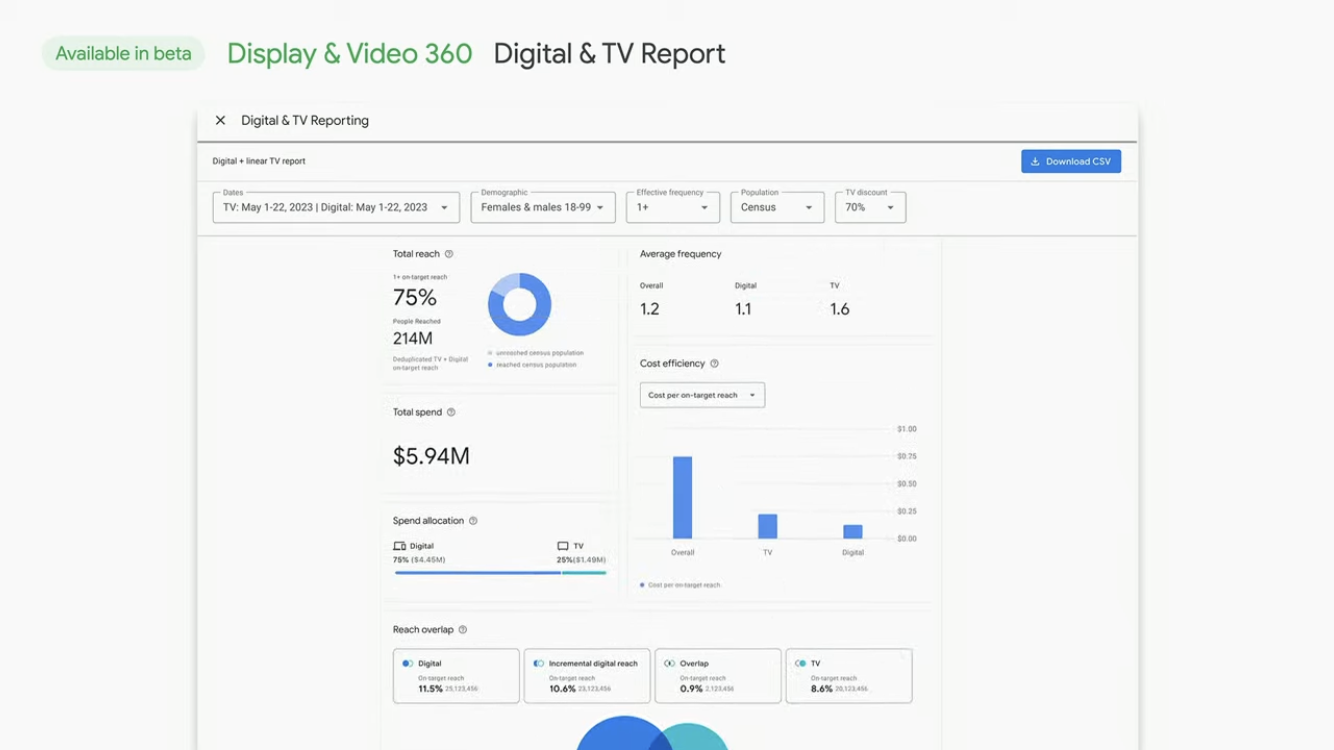The width and height of the screenshot is (1334, 750).
Task: Click the unreached census population legend
Action: point(536,353)
